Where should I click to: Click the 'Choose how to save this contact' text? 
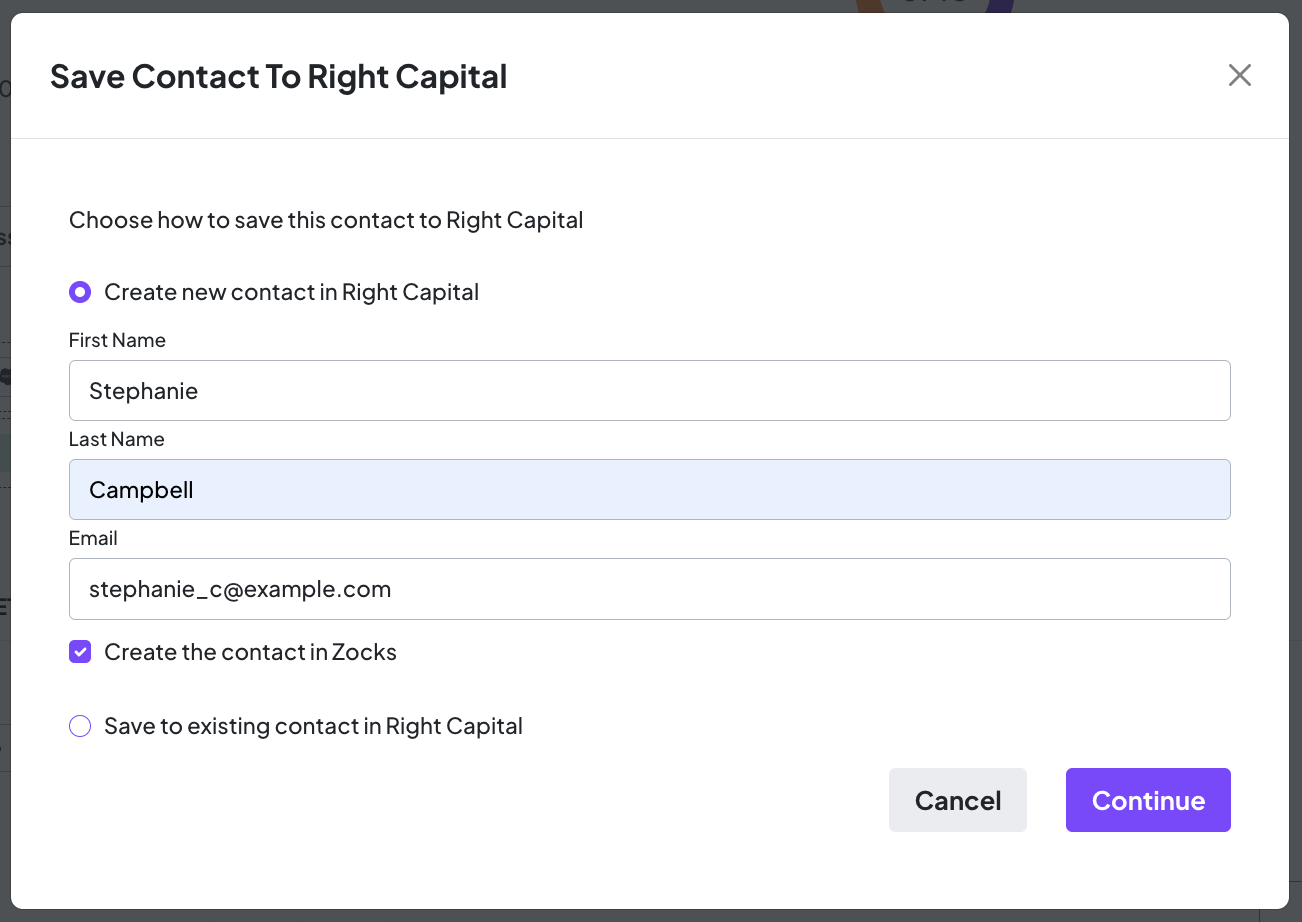point(326,220)
